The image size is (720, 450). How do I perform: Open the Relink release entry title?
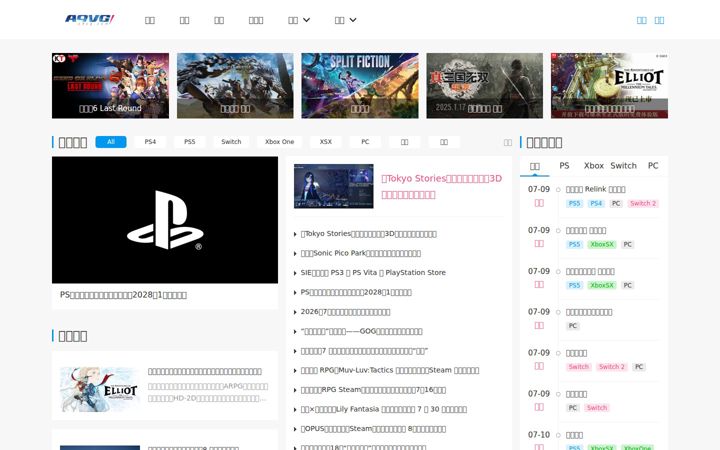(596, 189)
